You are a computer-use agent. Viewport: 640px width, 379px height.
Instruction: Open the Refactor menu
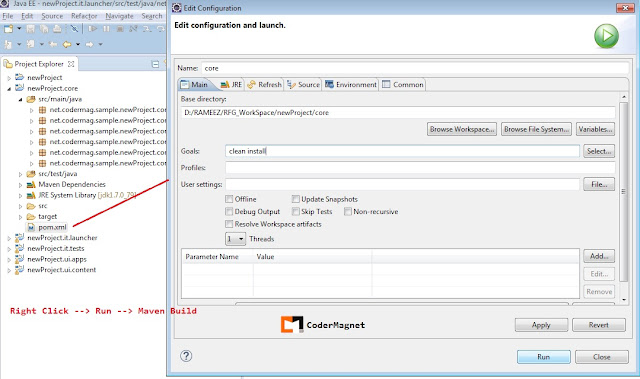tap(84, 16)
